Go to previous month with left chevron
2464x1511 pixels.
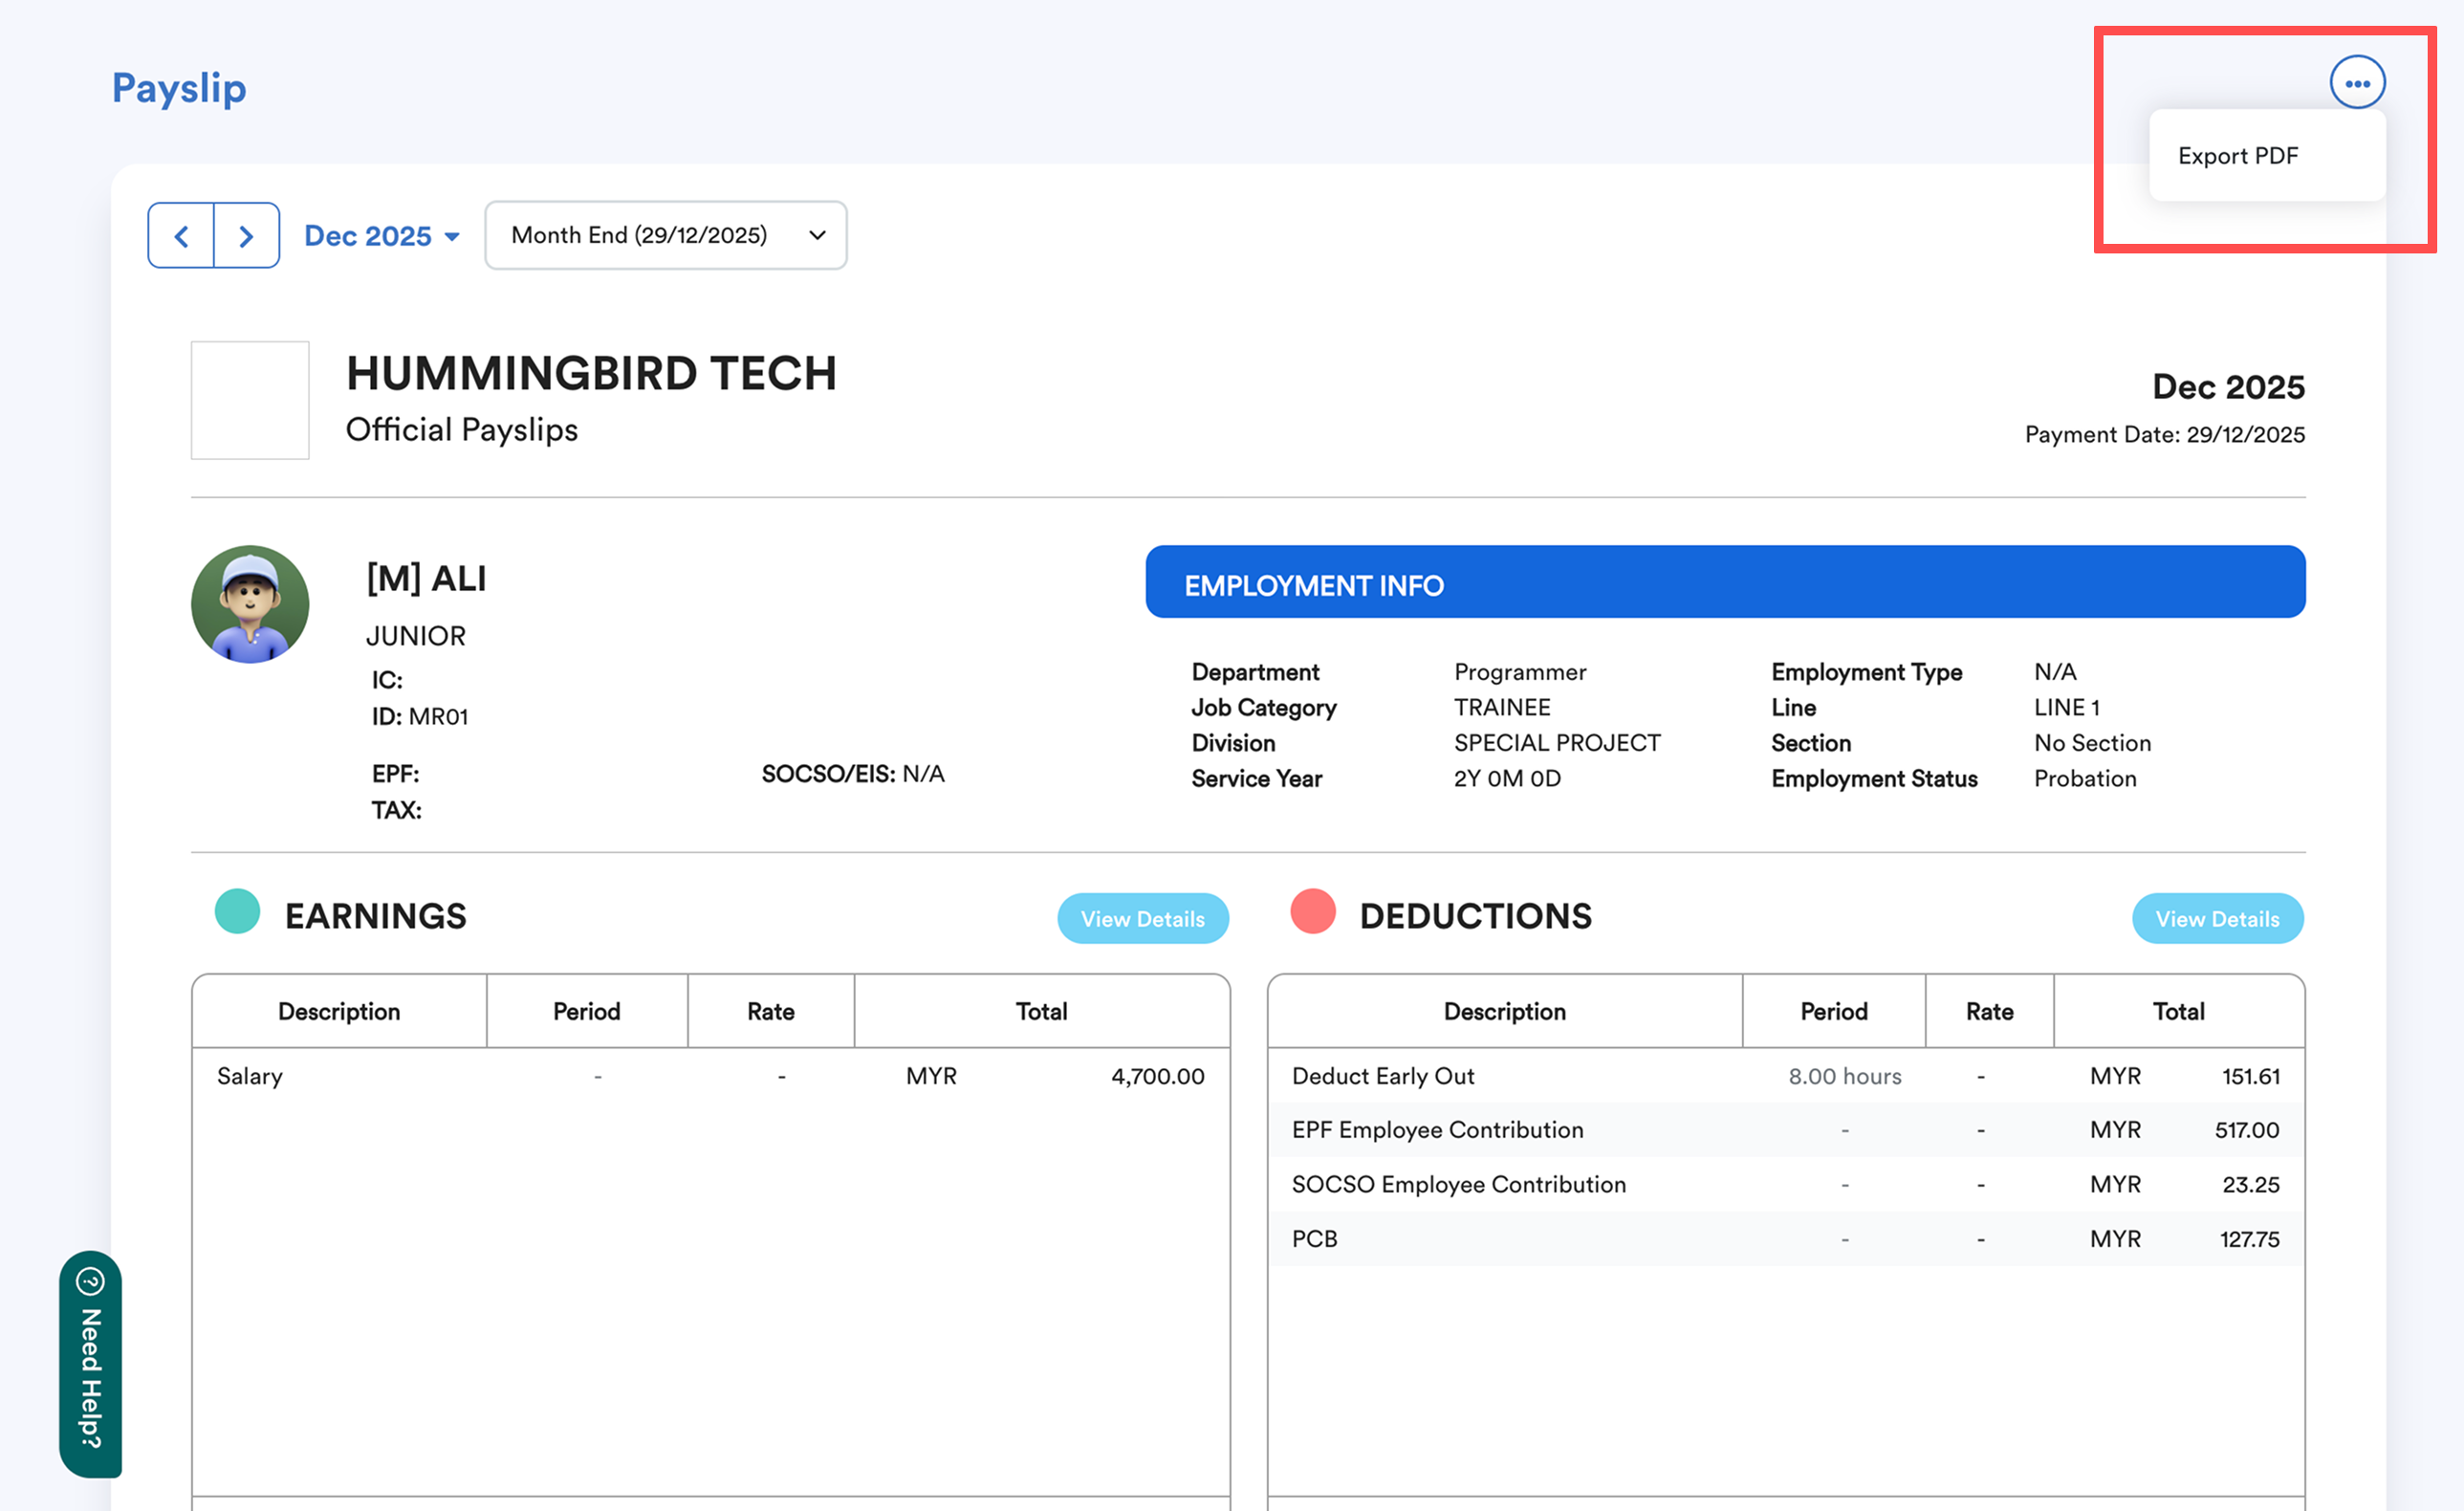(x=181, y=236)
